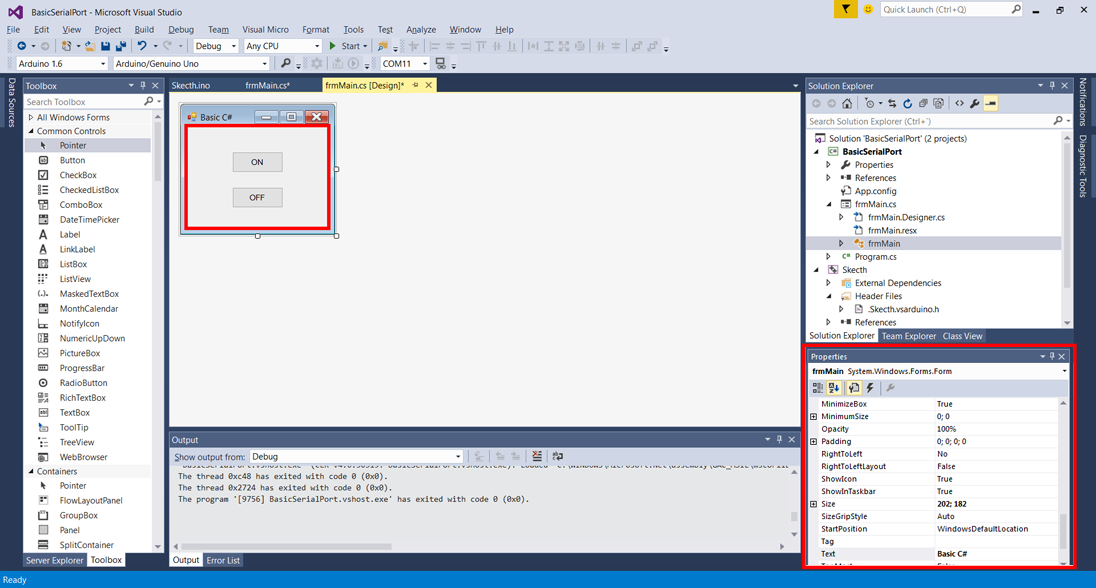Click the Events lightning bolt in Properties
The image size is (1096, 588).
point(870,388)
